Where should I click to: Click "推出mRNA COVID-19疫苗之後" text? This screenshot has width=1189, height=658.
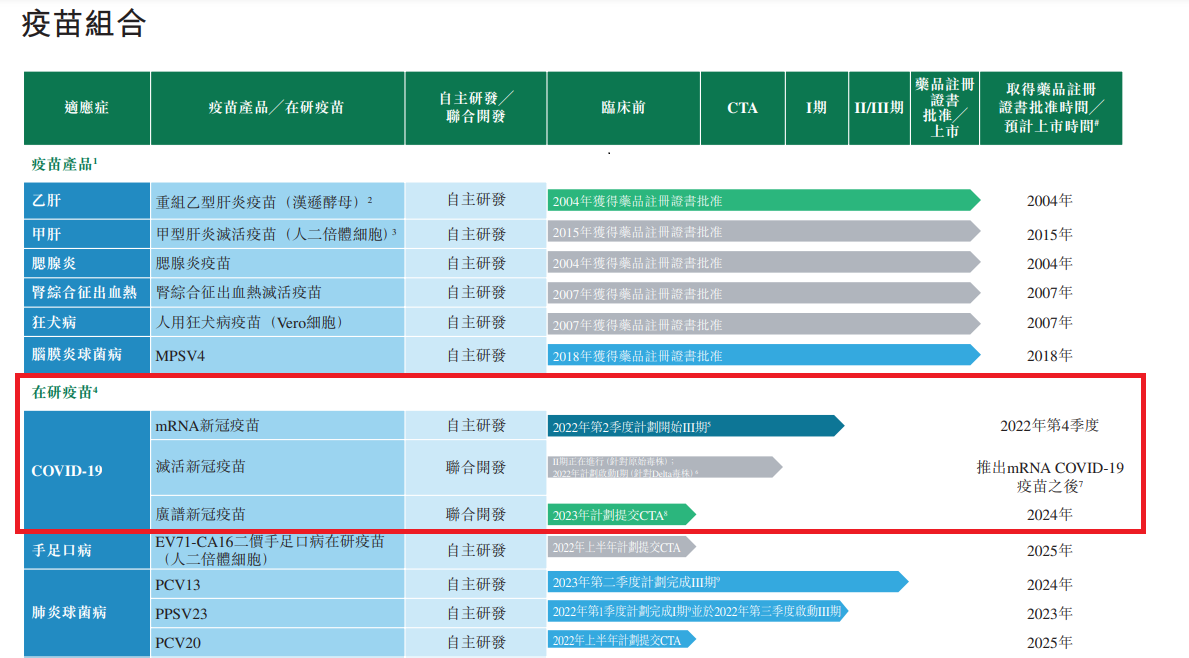point(1050,477)
